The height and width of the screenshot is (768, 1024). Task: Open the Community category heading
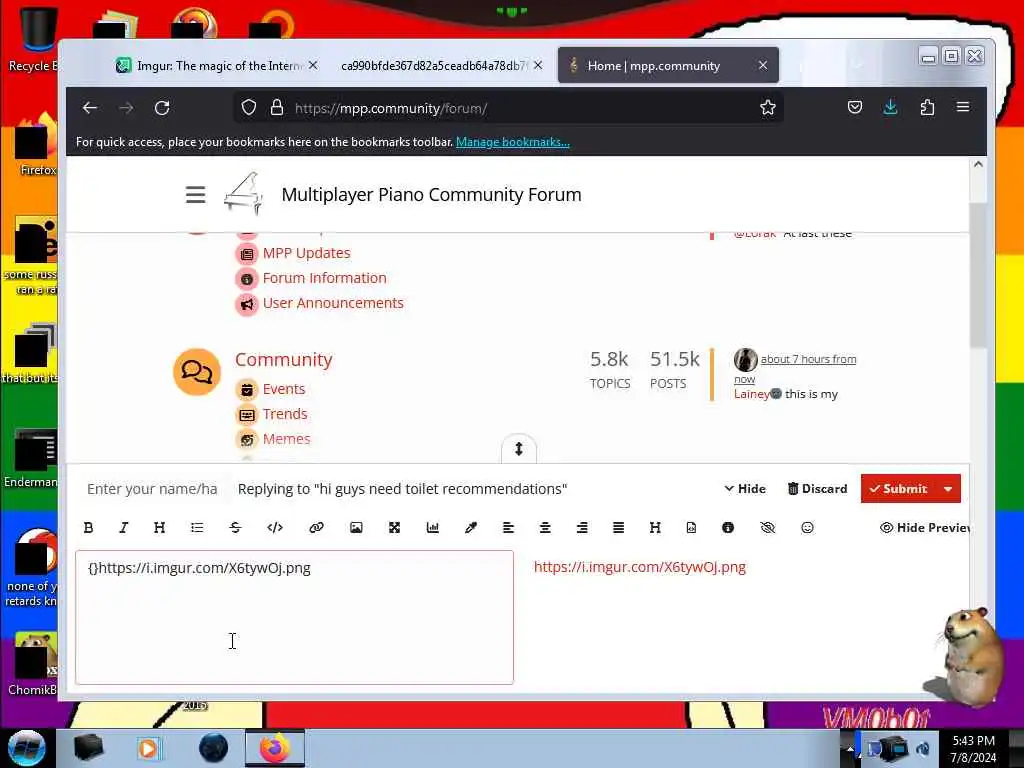click(283, 360)
